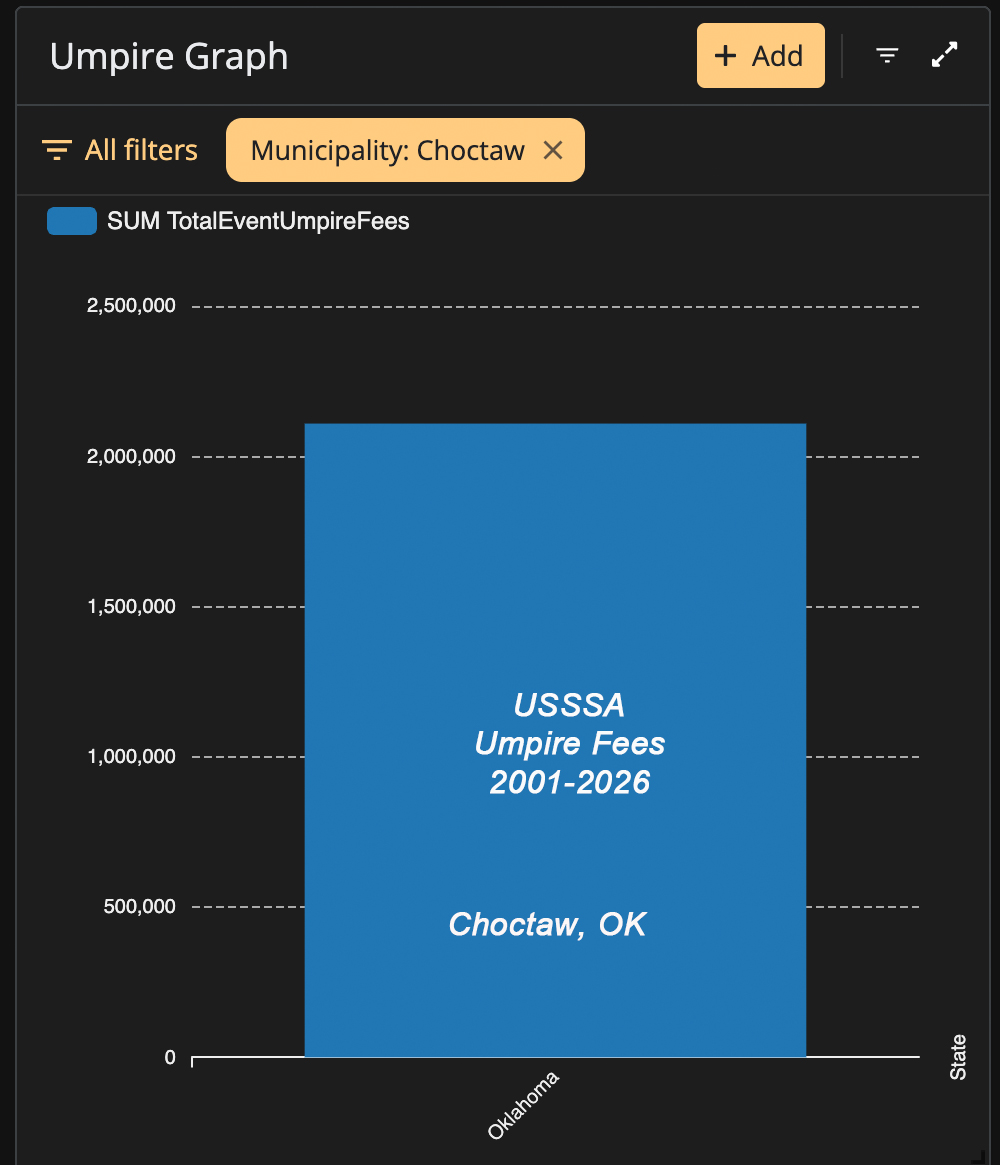Viewport: 1000px width, 1165px height.
Task: Click the All filters lines icon
Action: 56,150
